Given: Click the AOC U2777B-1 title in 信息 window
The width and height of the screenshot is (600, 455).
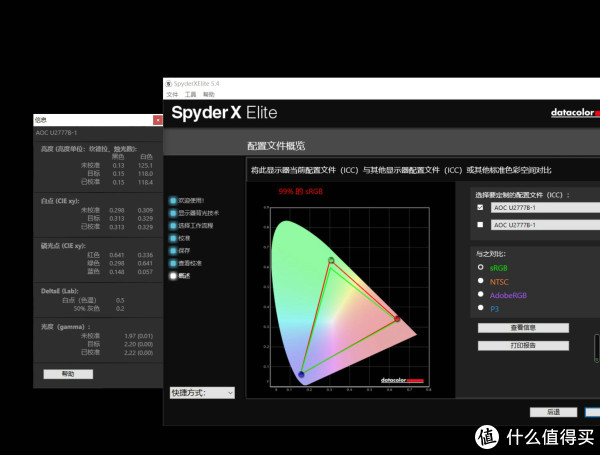Looking at the screenshot, I should (56, 133).
